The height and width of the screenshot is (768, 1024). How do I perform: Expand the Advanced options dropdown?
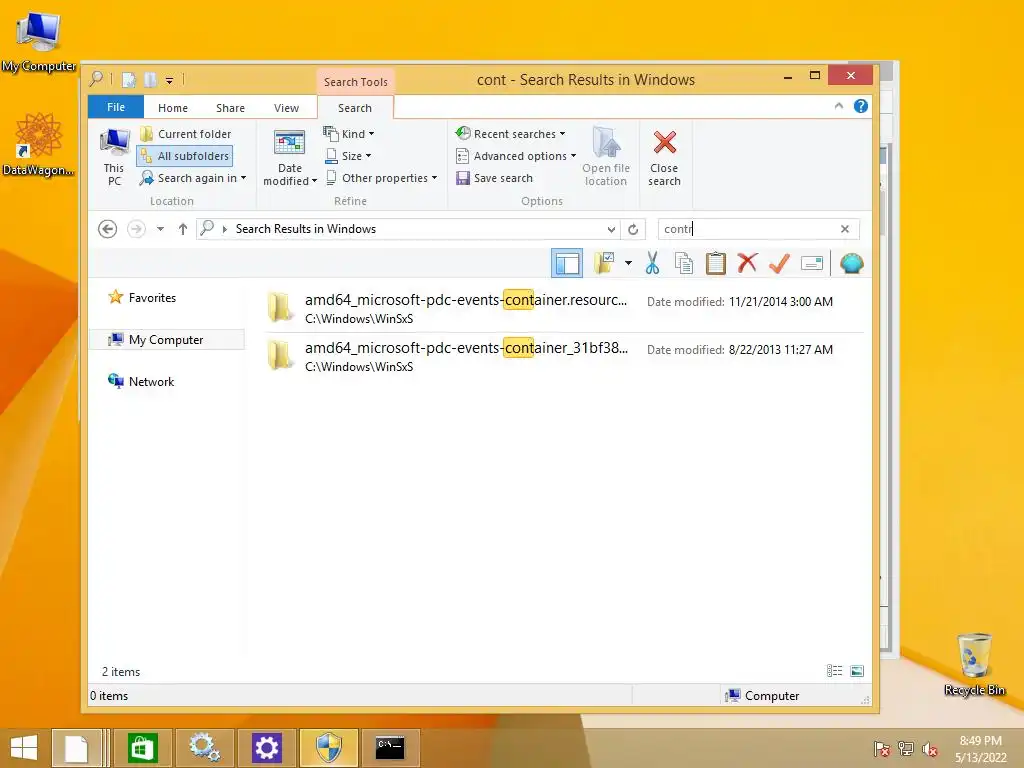[x=516, y=156]
